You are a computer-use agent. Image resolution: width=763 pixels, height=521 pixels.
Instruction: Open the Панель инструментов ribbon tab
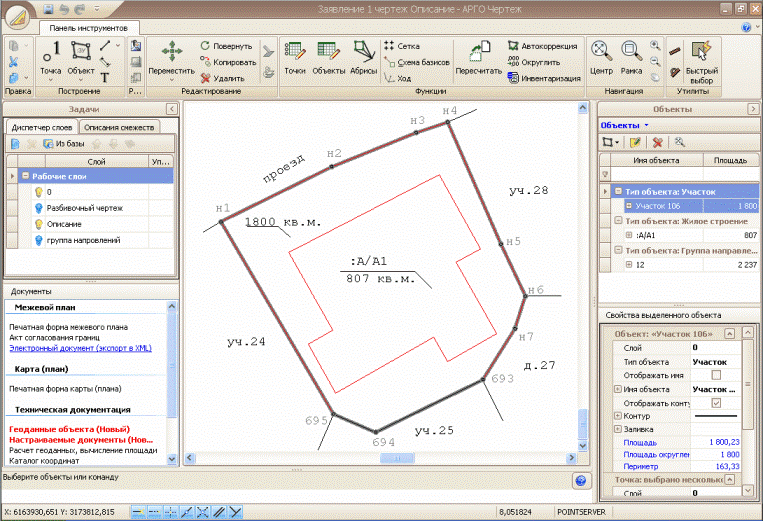click(x=89, y=28)
